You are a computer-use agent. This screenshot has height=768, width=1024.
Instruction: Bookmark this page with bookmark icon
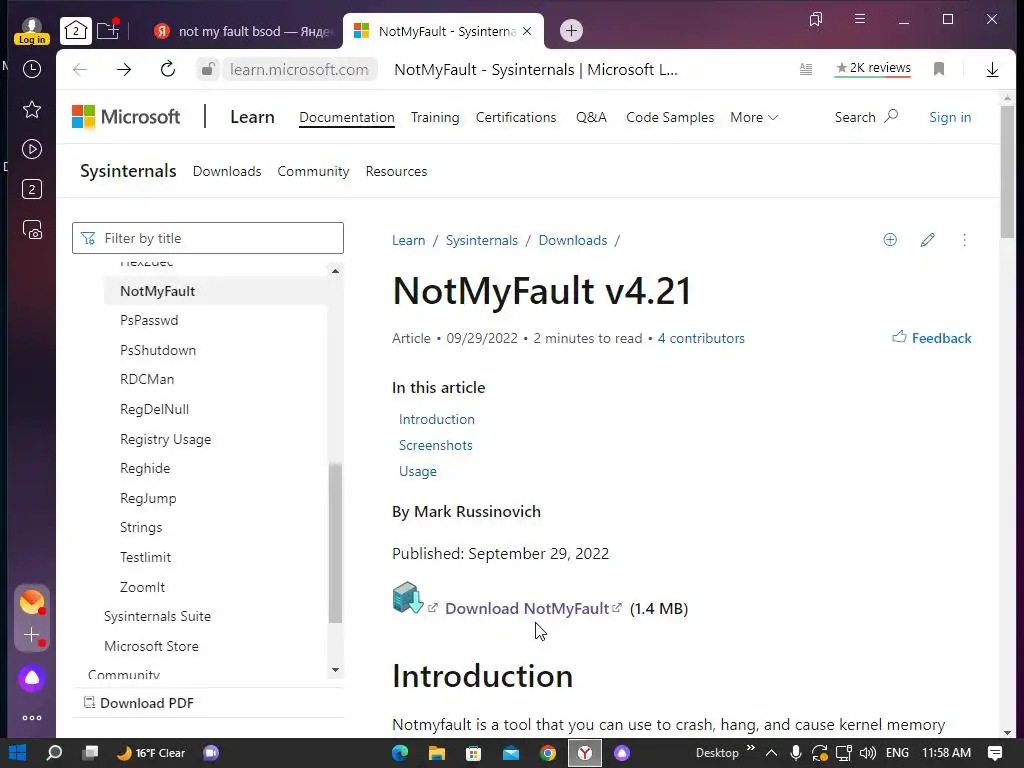click(x=939, y=69)
